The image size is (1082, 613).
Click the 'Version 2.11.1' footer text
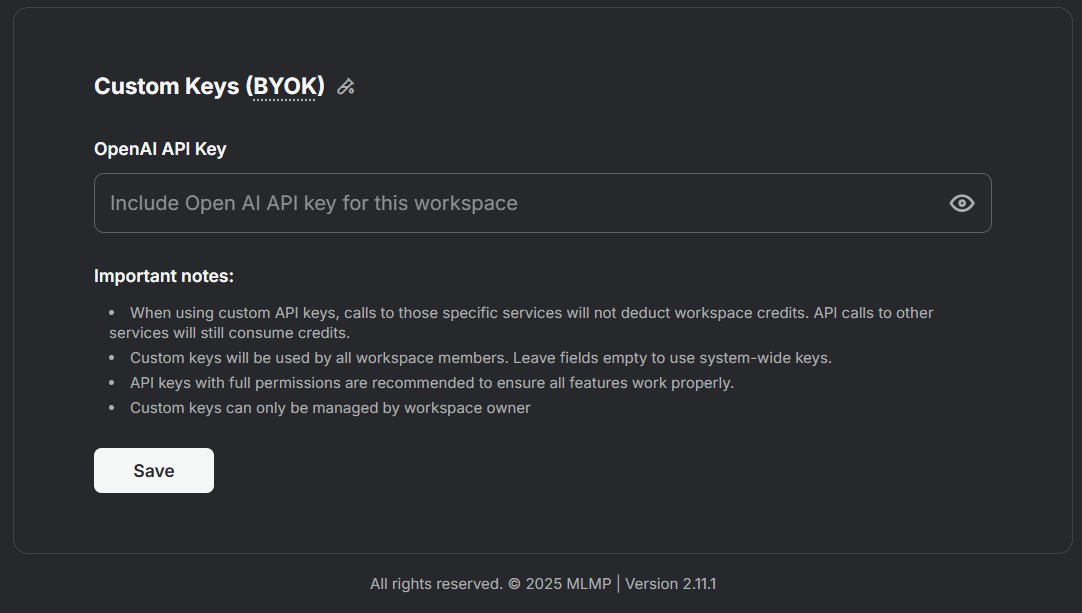671,583
